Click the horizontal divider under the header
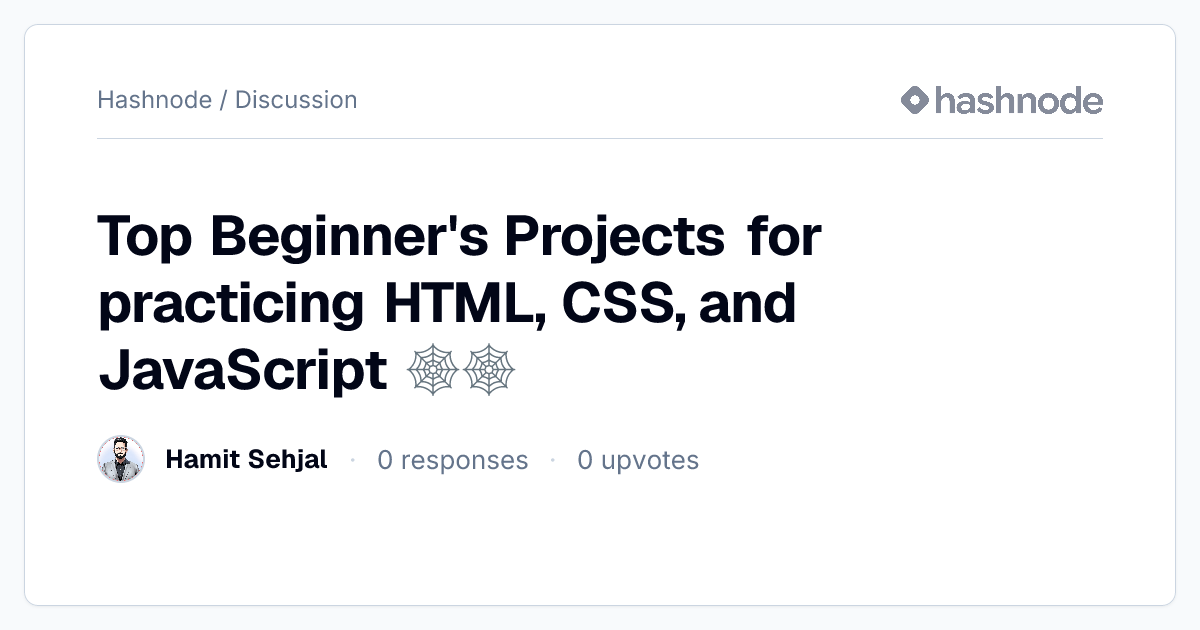This screenshot has height=630, width=1200. [600, 138]
